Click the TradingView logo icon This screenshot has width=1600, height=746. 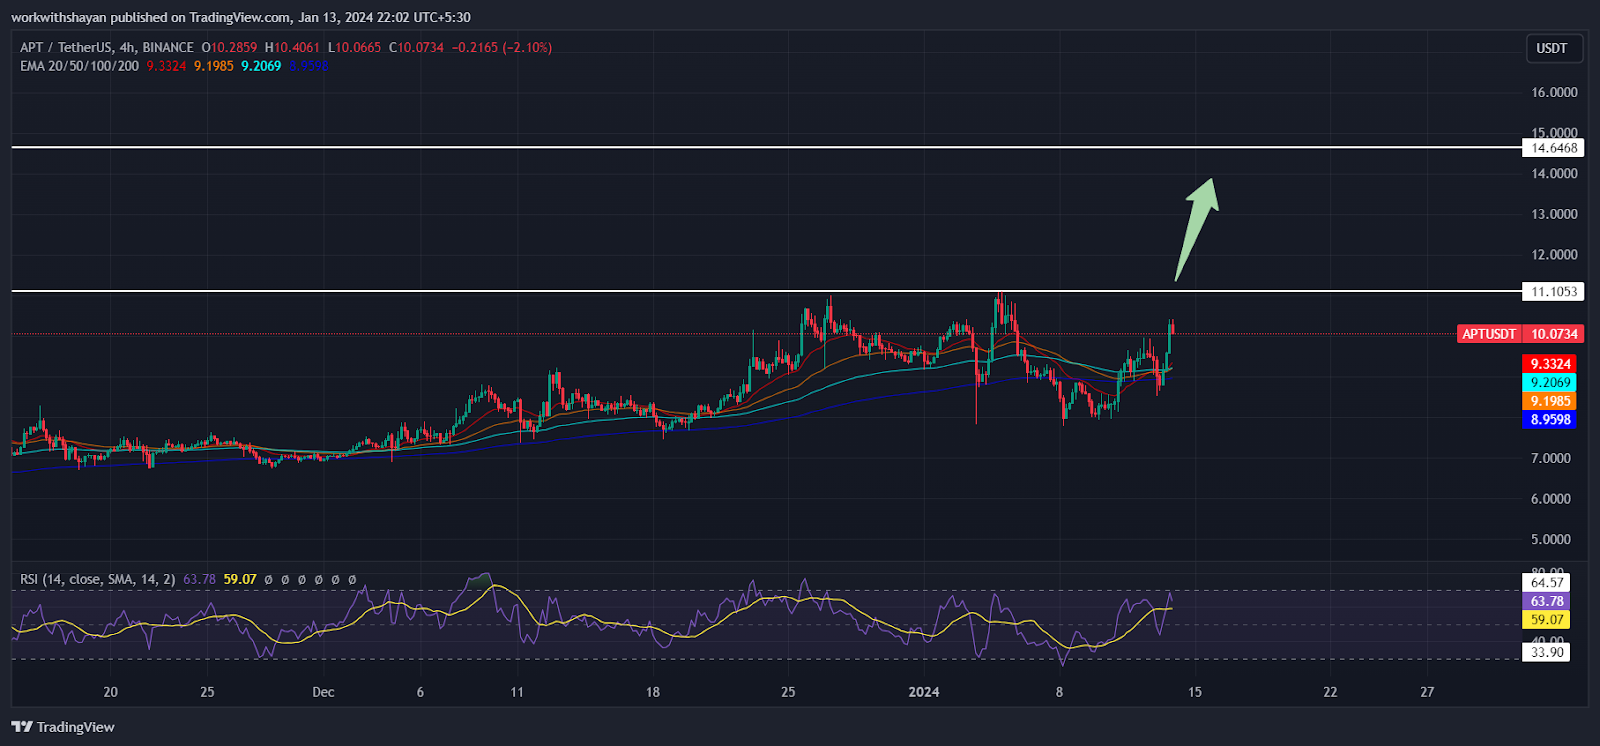[22, 727]
